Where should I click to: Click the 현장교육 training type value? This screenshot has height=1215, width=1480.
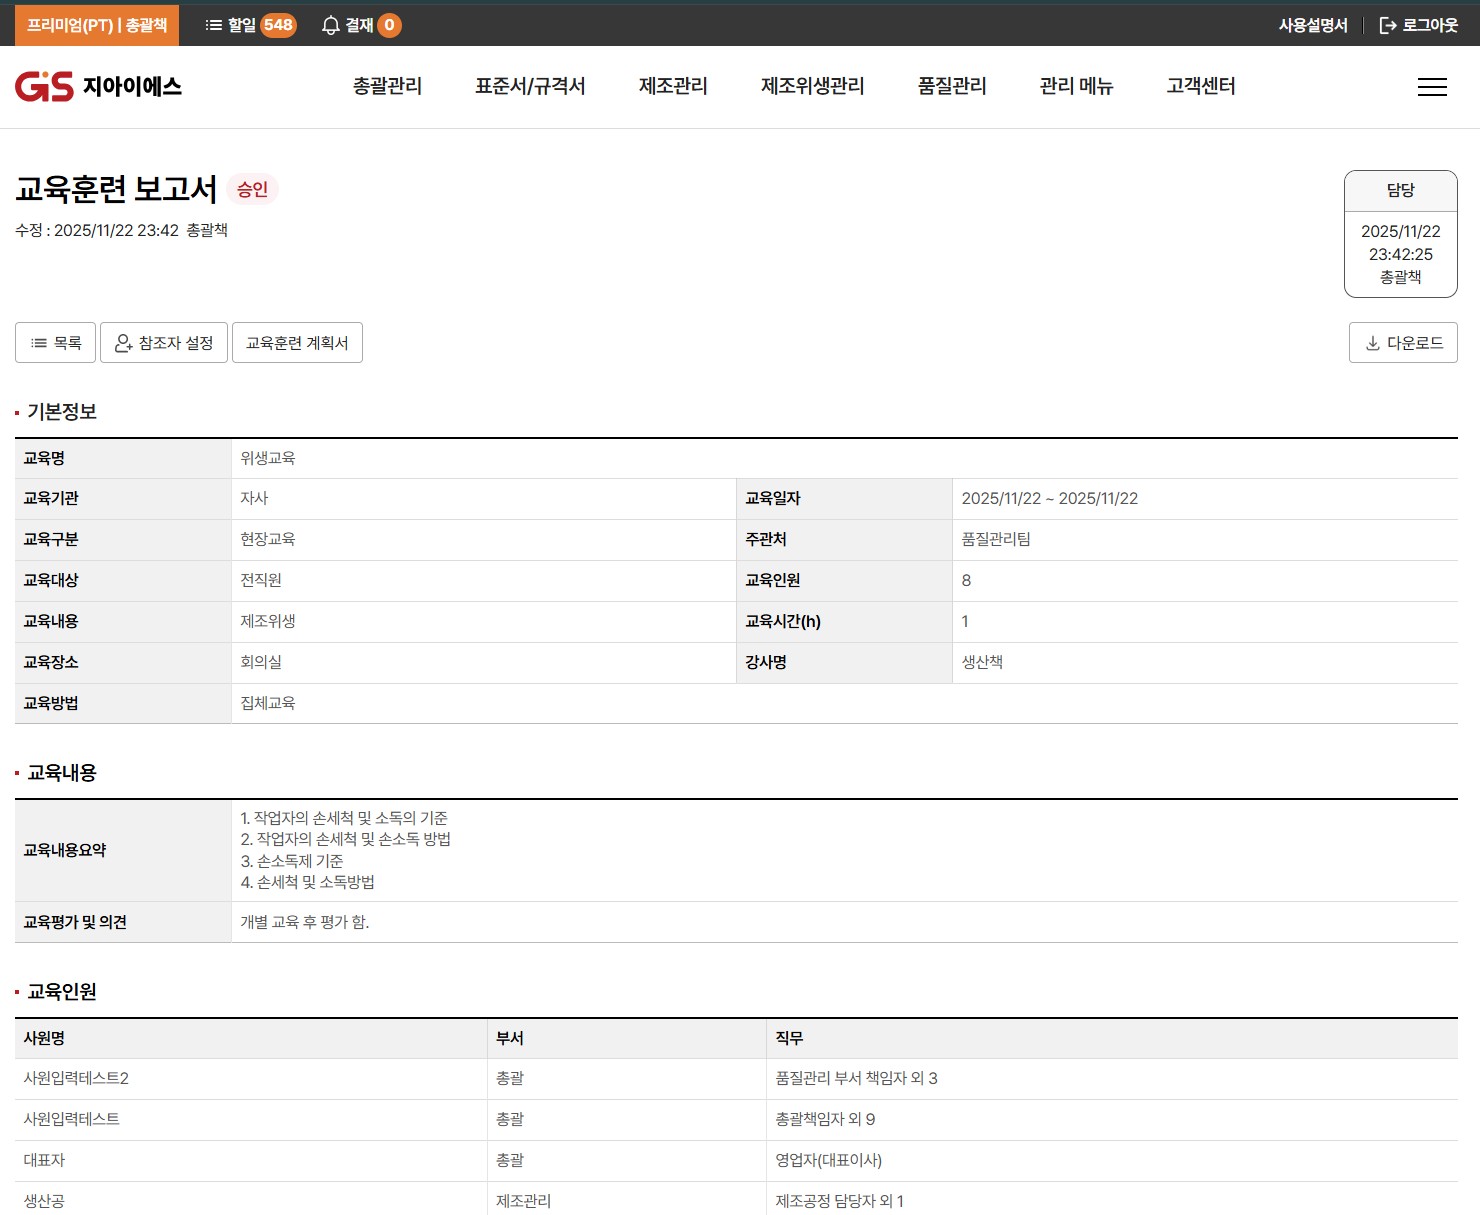(x=268, y=540)
